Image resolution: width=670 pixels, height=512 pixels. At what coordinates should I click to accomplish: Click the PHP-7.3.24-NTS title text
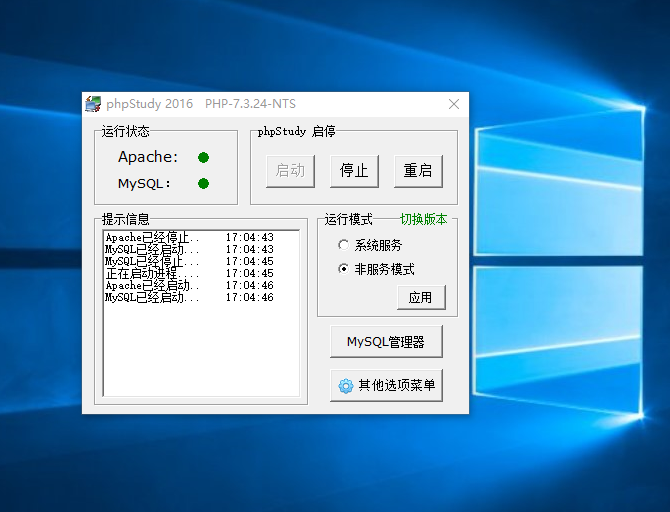pyautogui.click(x=250, y=104)
